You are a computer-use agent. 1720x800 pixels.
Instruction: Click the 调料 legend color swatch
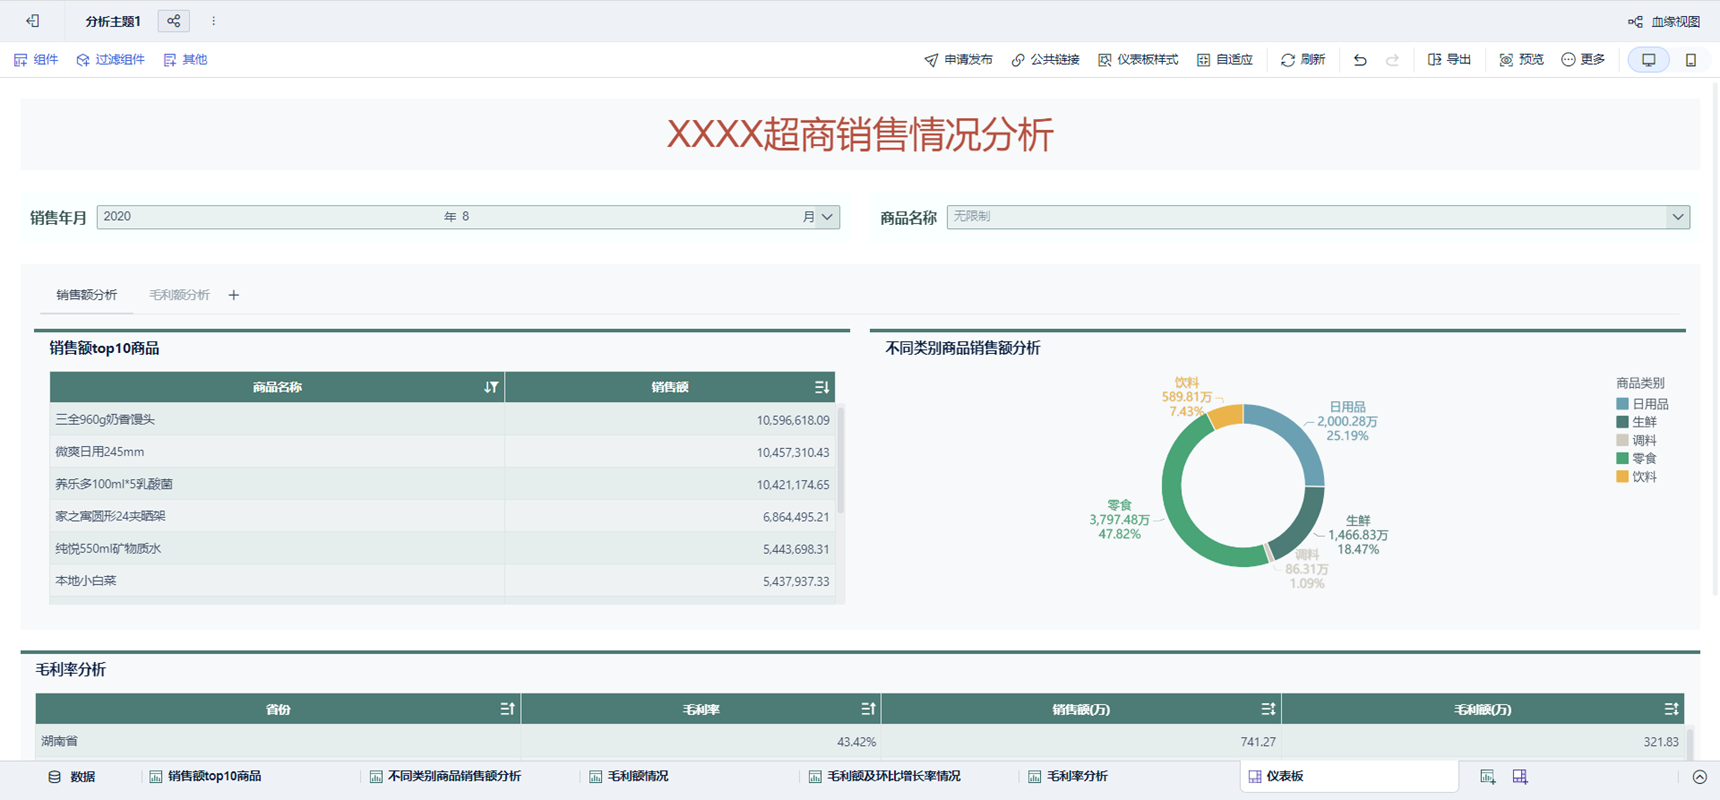1622,440
